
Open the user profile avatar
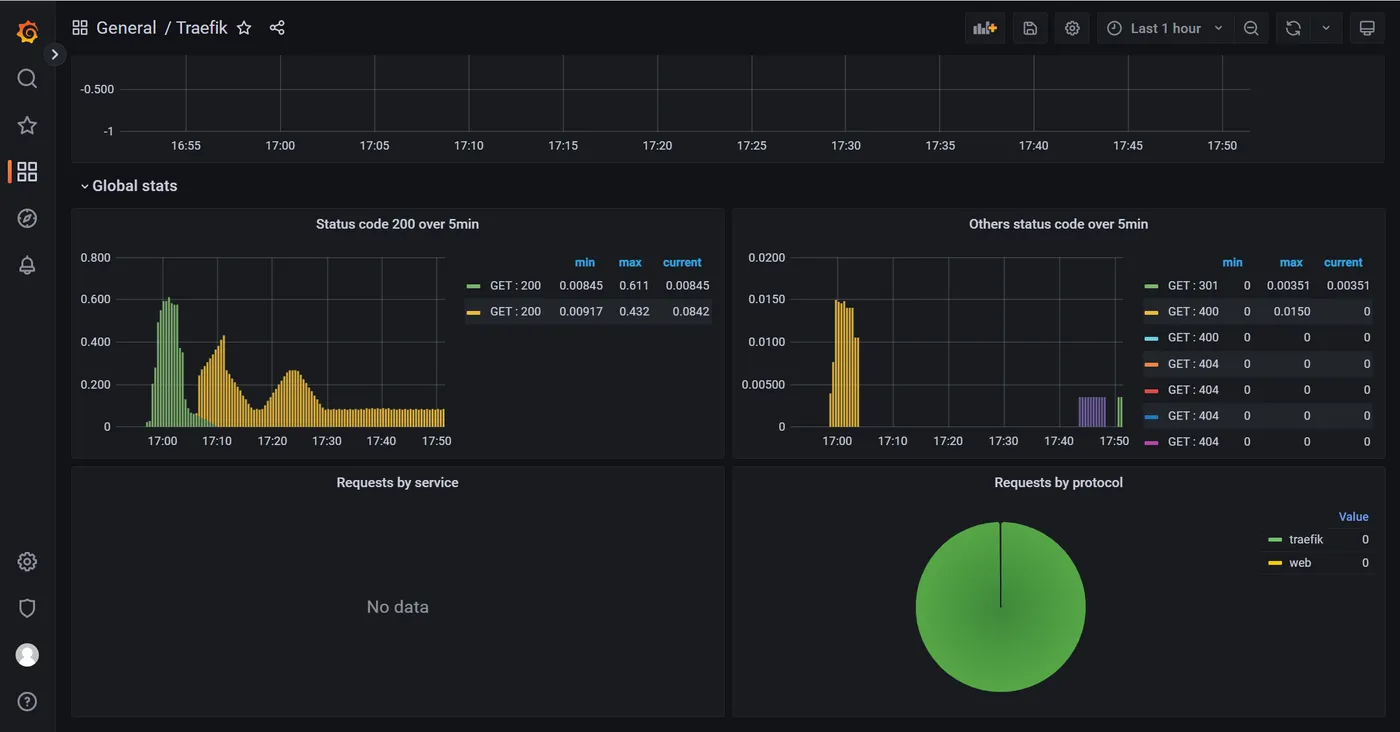[x=27, y=655]
